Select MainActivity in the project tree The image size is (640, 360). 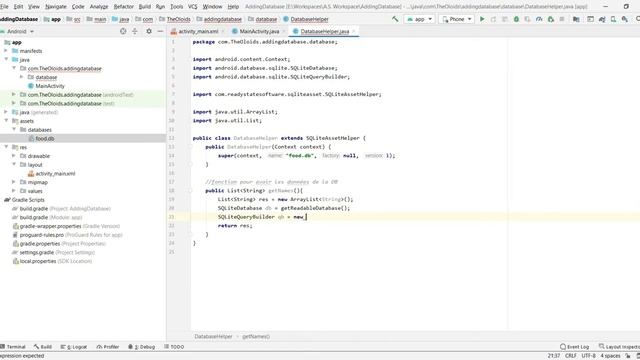(50, 86)
